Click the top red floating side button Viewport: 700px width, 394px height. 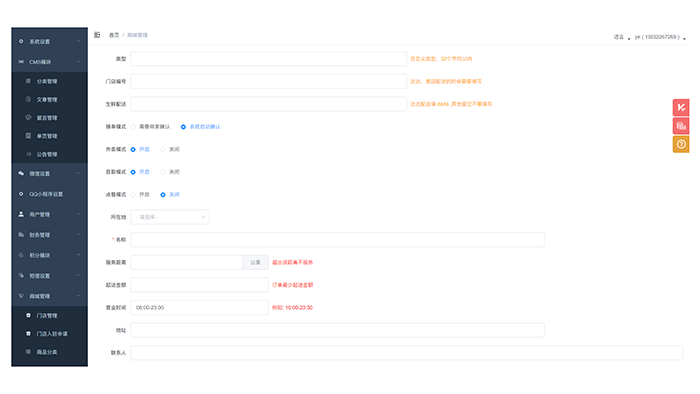coord(681,108)
